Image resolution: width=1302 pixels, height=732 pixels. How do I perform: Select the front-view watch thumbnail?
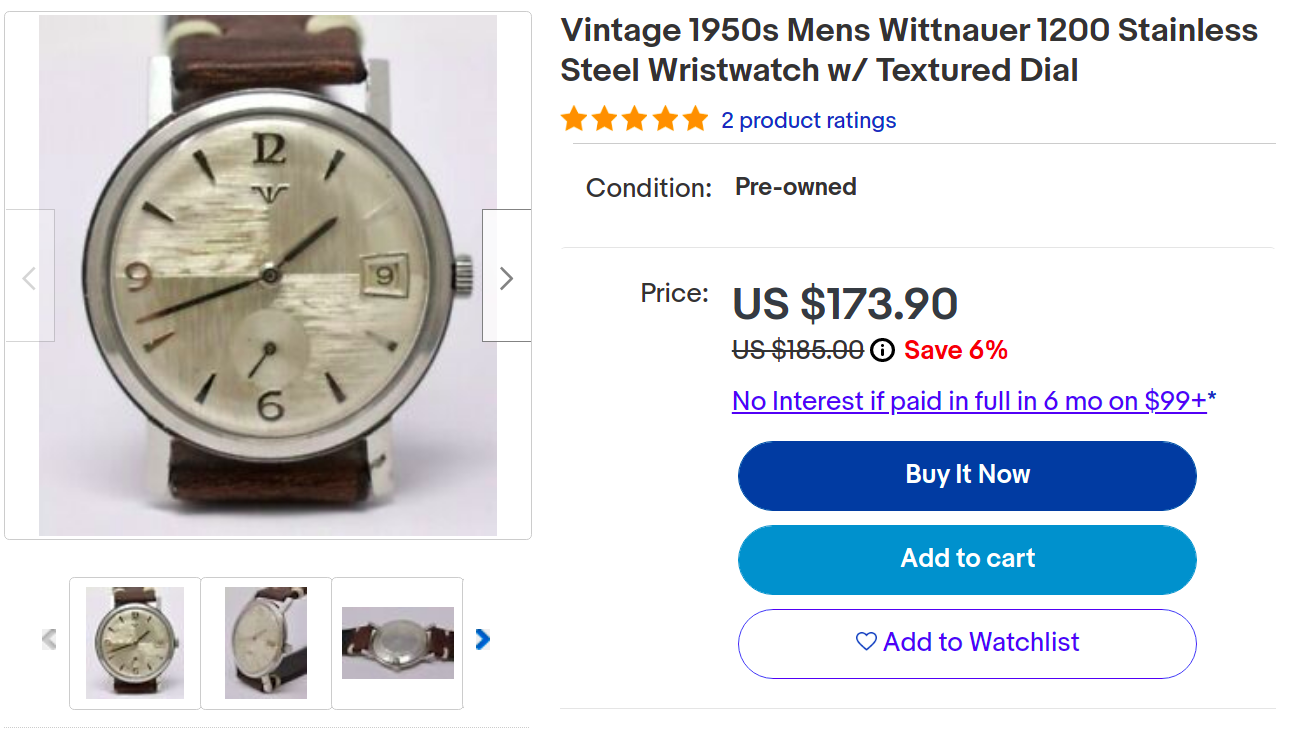pyautogui.click(x=135, y=643)
